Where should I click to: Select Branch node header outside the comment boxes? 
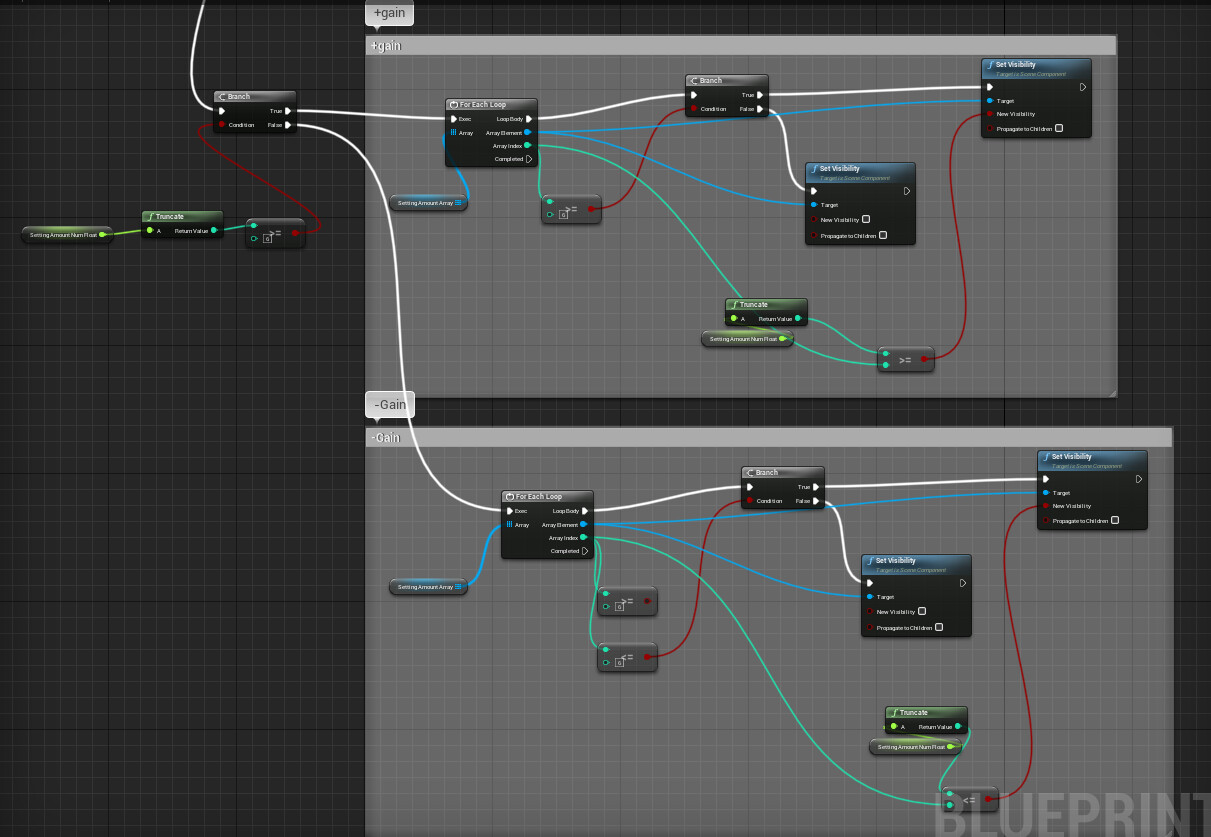pyautogui.click(x=255, y=97)
